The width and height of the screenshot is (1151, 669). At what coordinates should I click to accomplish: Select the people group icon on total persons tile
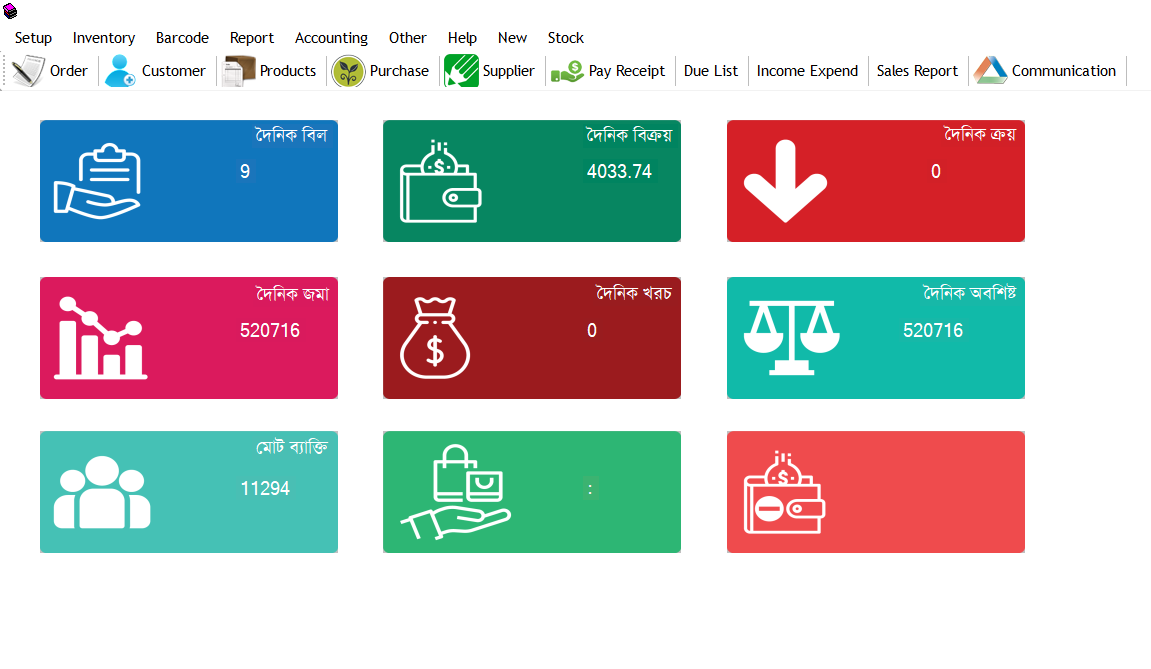coord(102,493)
